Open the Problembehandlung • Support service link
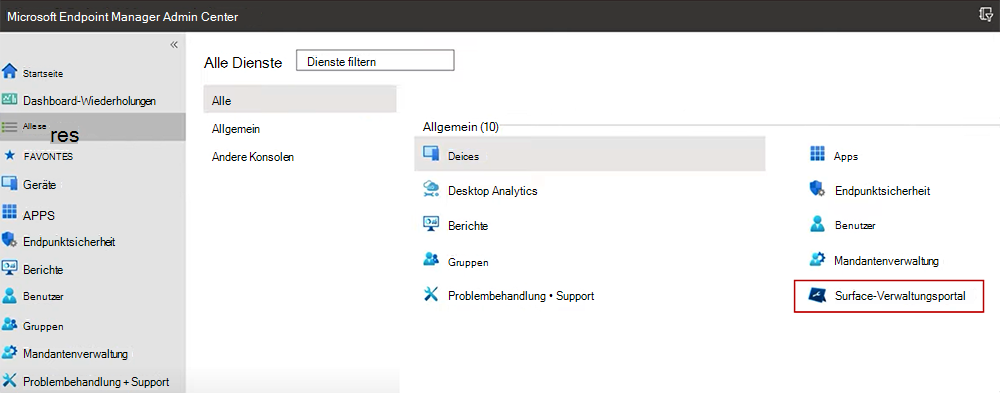Screen dimensions: 1000x393 click(x=521, y=296)
